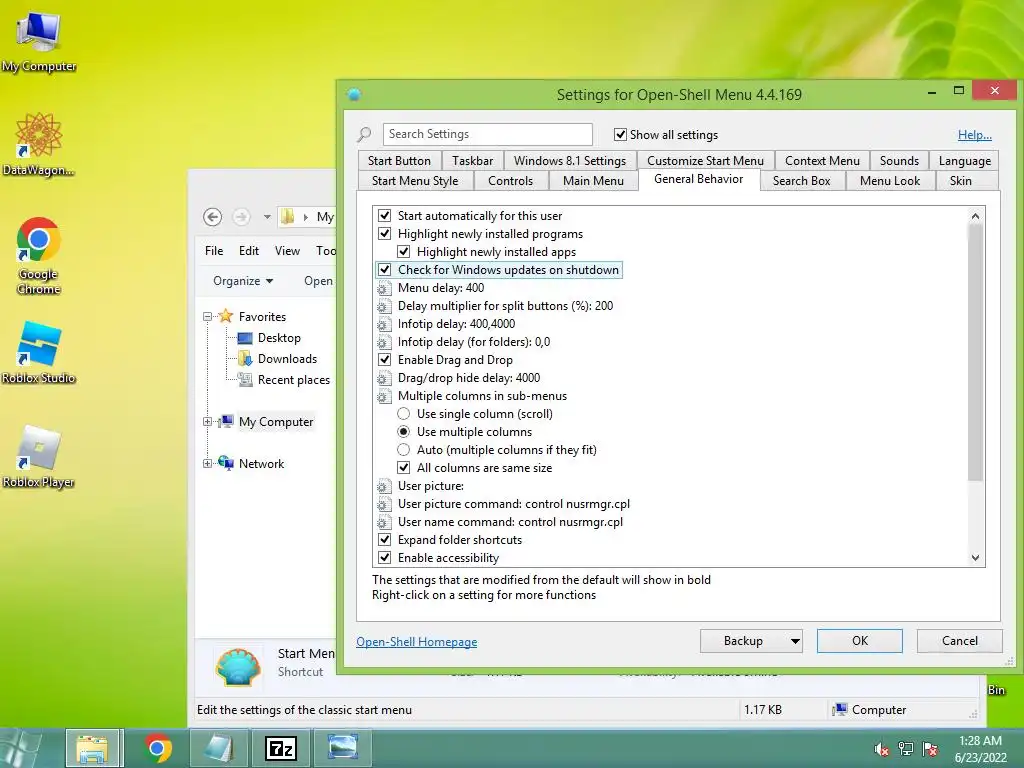This screenshot has width=1024, height=768.
Task: Open the Organize dropdown in Explorer
Action: pos(243,281)
